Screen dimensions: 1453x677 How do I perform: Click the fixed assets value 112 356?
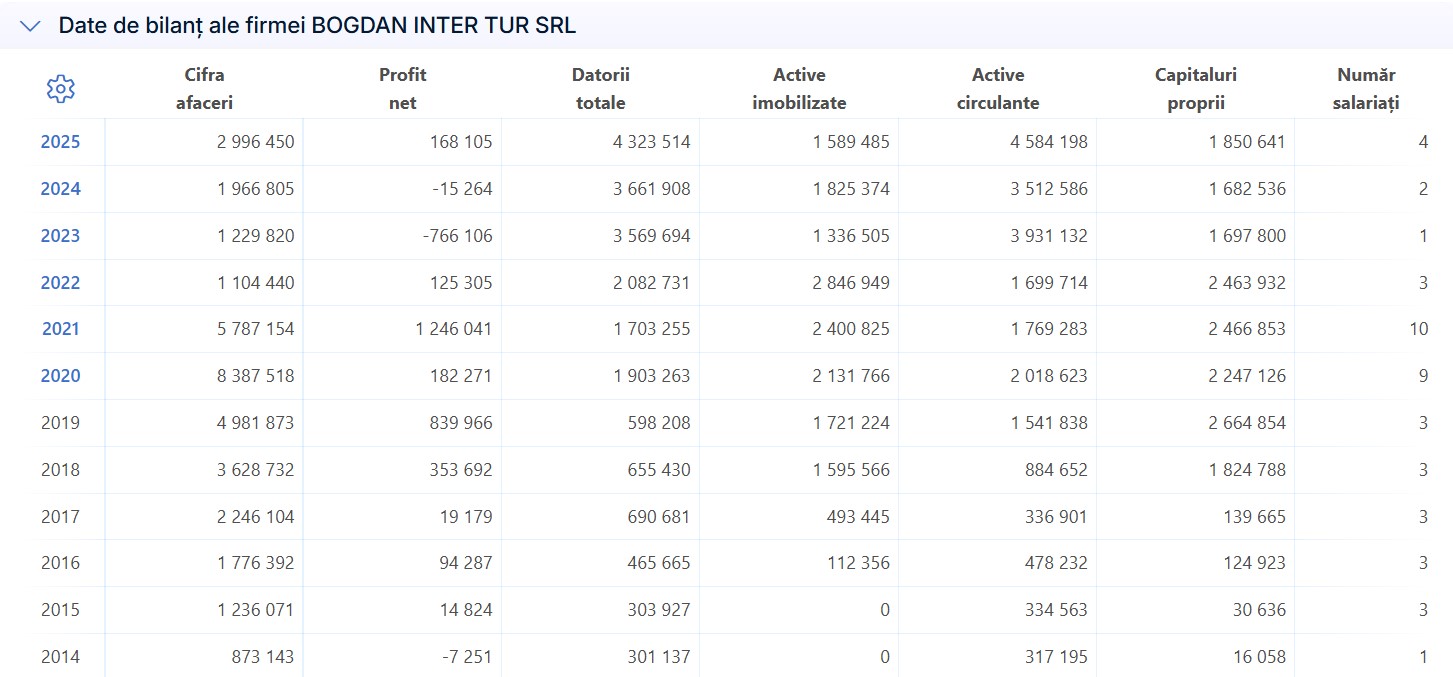point(858,563)
